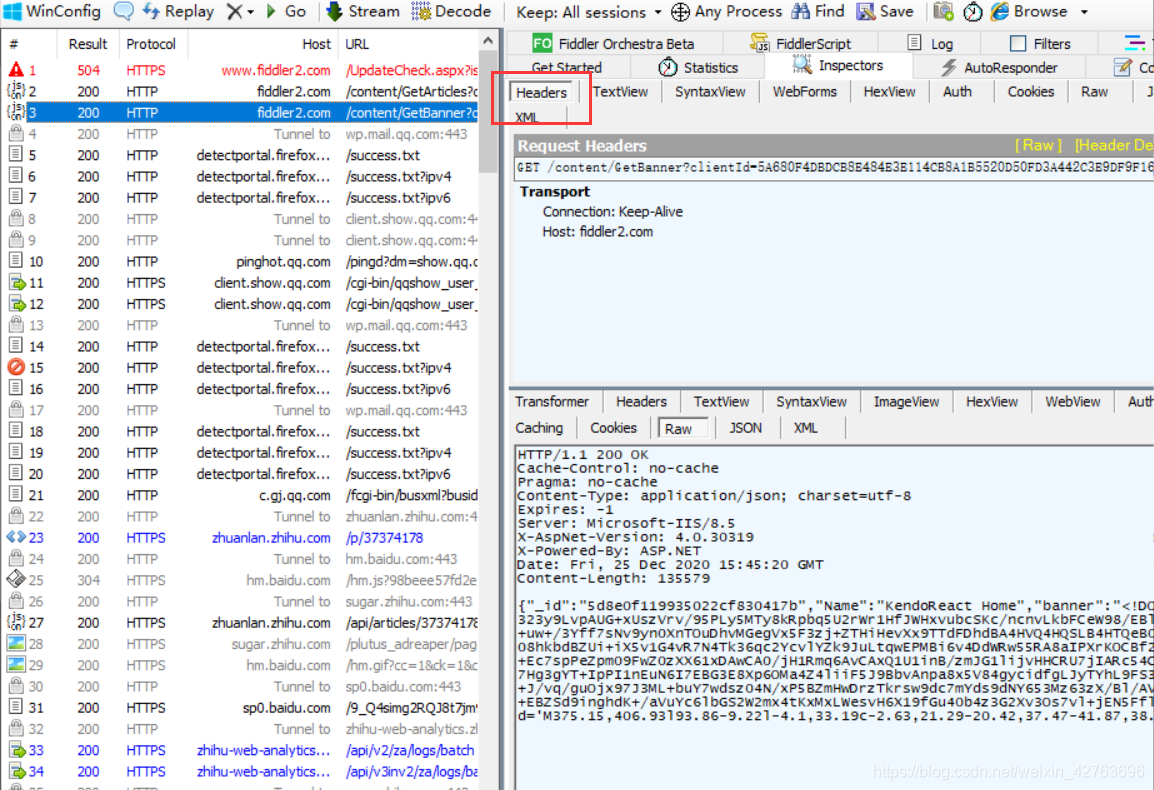1154x790 pixels.
Task: Select session 21 c.gj.qq.com row
Action: tap(241, 495)
